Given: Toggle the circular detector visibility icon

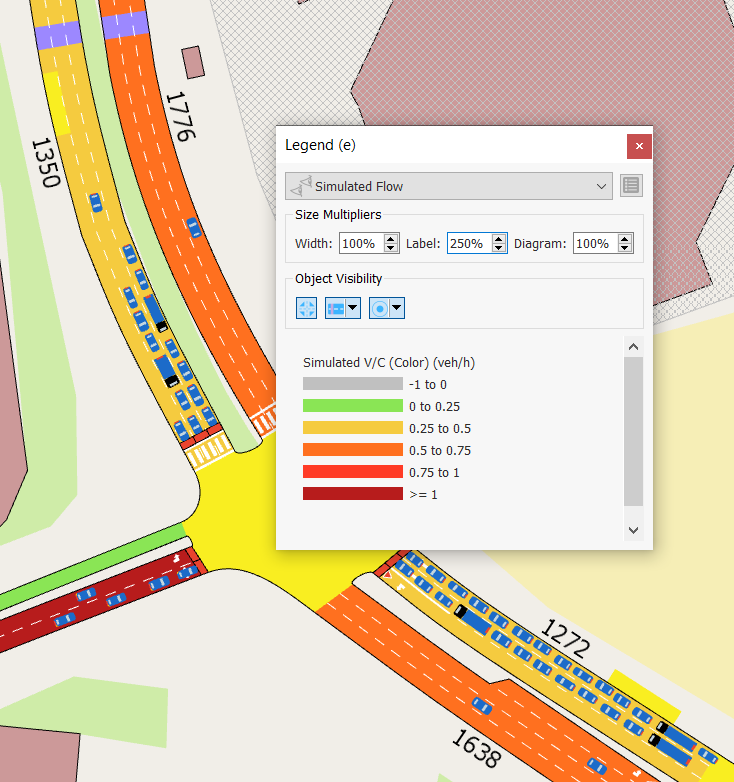Looking at the screenshot, I should coord(380,308).
